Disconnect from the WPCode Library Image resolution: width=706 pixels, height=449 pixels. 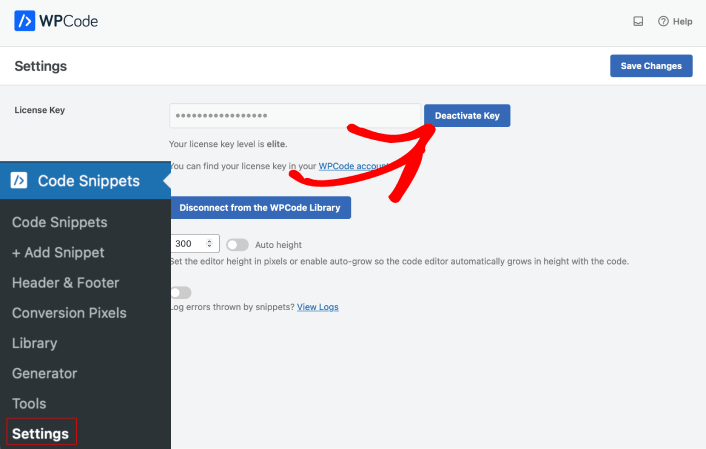[261, 208]
